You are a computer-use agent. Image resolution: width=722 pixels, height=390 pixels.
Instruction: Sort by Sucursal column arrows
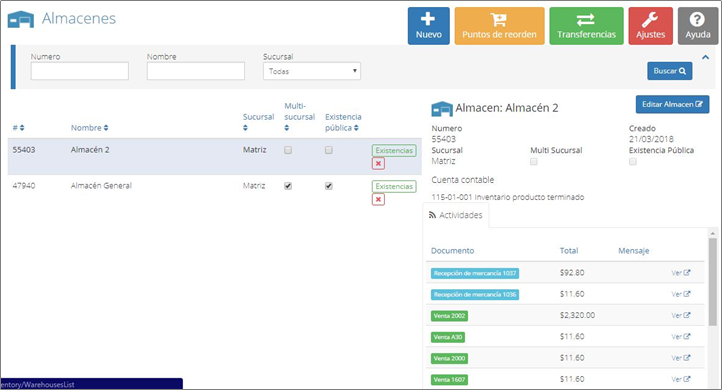(x=245, y=128)
